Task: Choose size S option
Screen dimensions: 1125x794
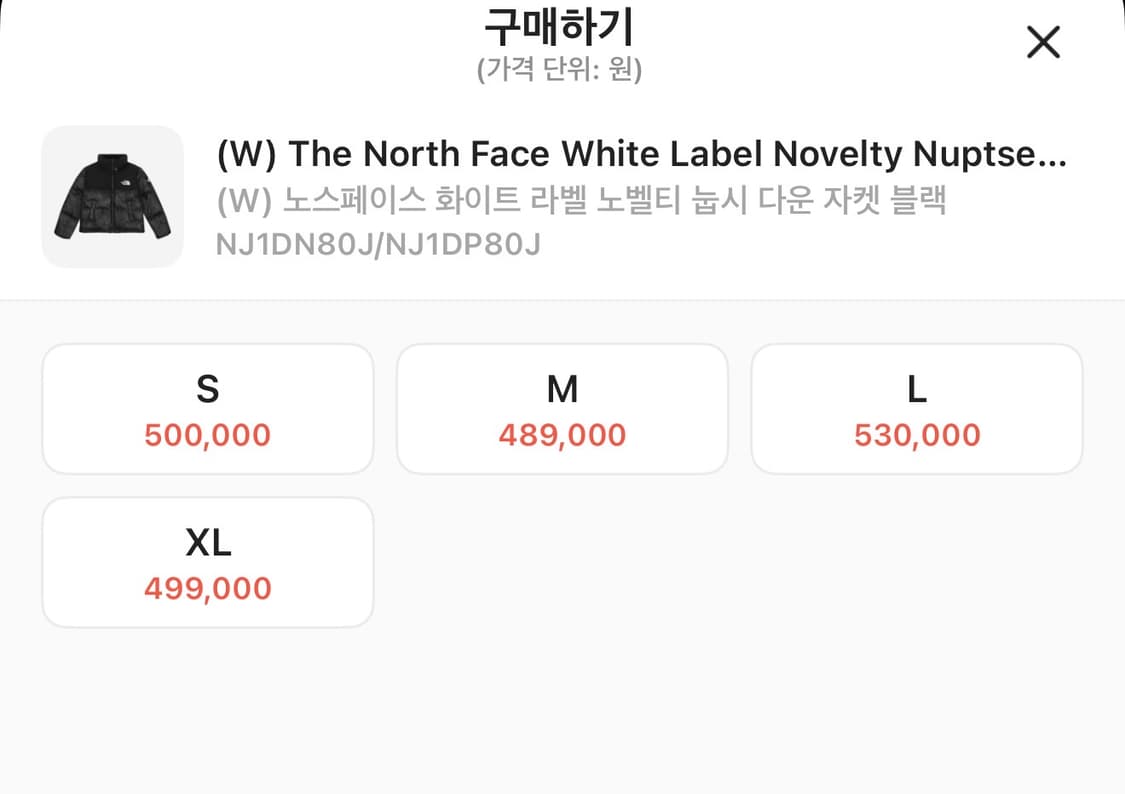Action: [207, 408]
